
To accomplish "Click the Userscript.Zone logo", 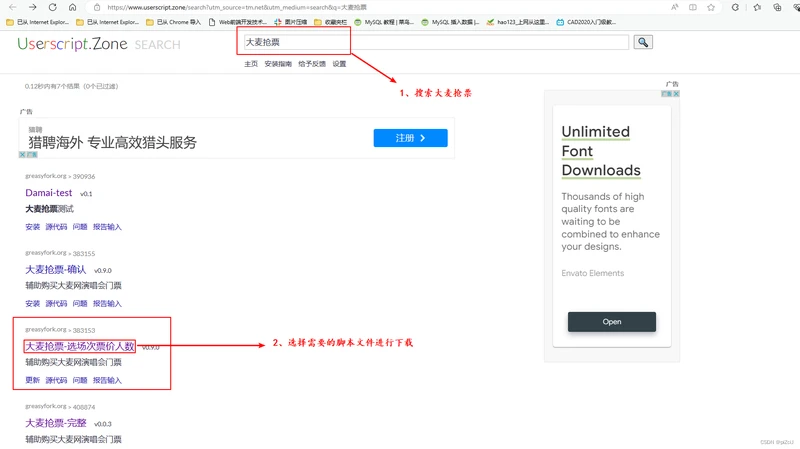I will point(72,44).
